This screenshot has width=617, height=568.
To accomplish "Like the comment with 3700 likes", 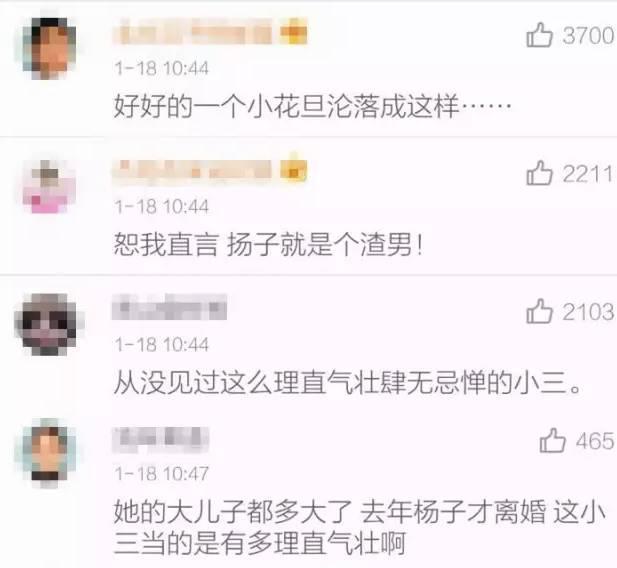I will (539, 35).
